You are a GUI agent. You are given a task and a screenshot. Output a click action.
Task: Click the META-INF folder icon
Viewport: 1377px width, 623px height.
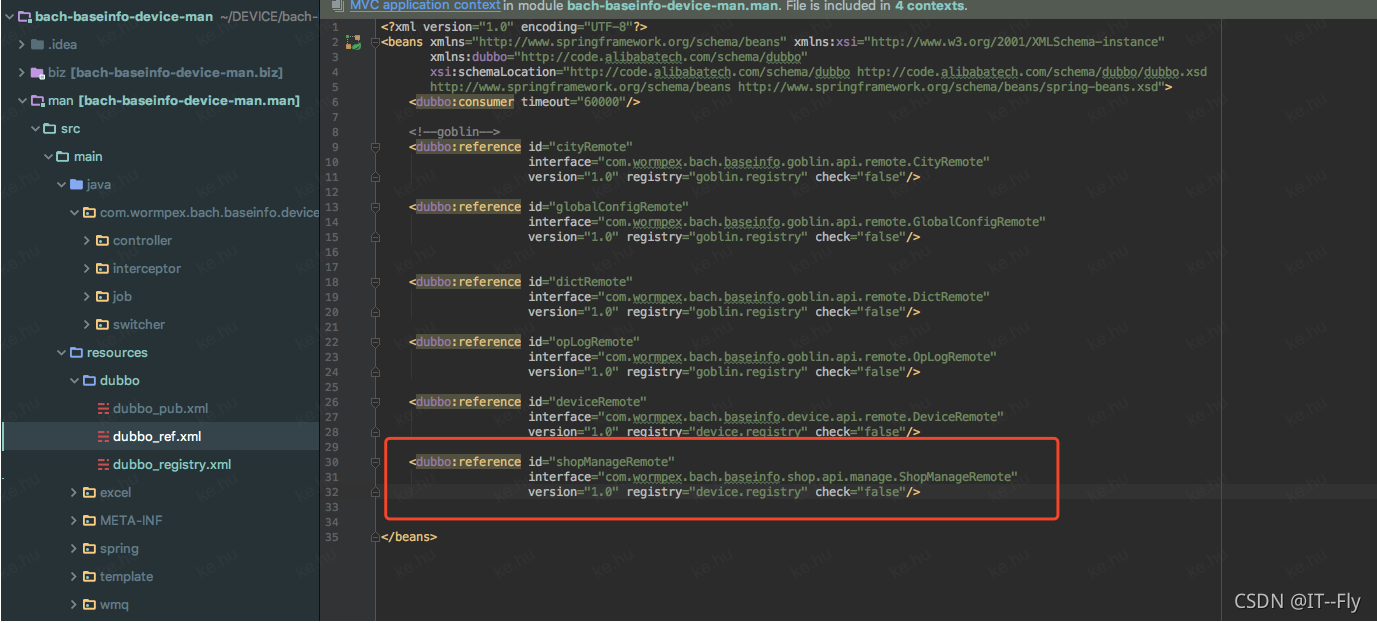tap(89, 521)
